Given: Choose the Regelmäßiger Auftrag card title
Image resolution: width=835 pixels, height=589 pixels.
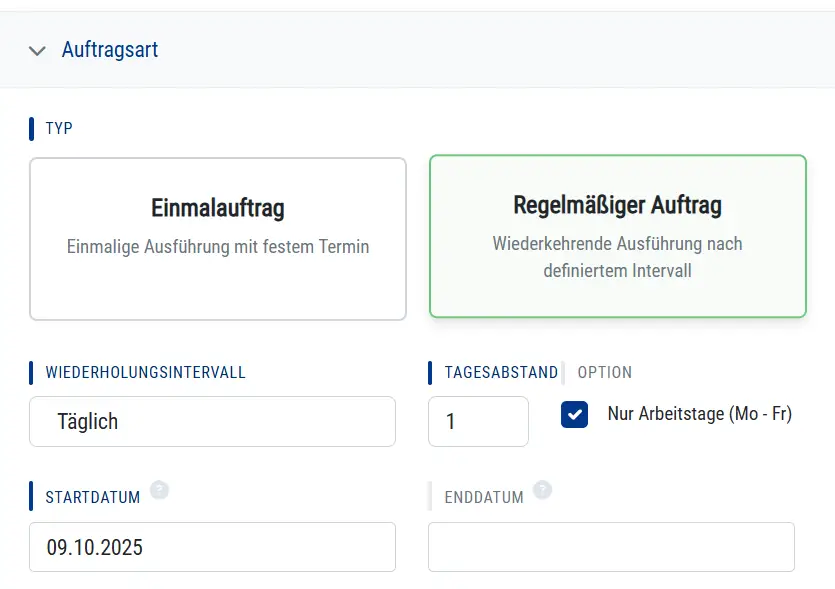Looking at the screenshot, I should point(617,206).
